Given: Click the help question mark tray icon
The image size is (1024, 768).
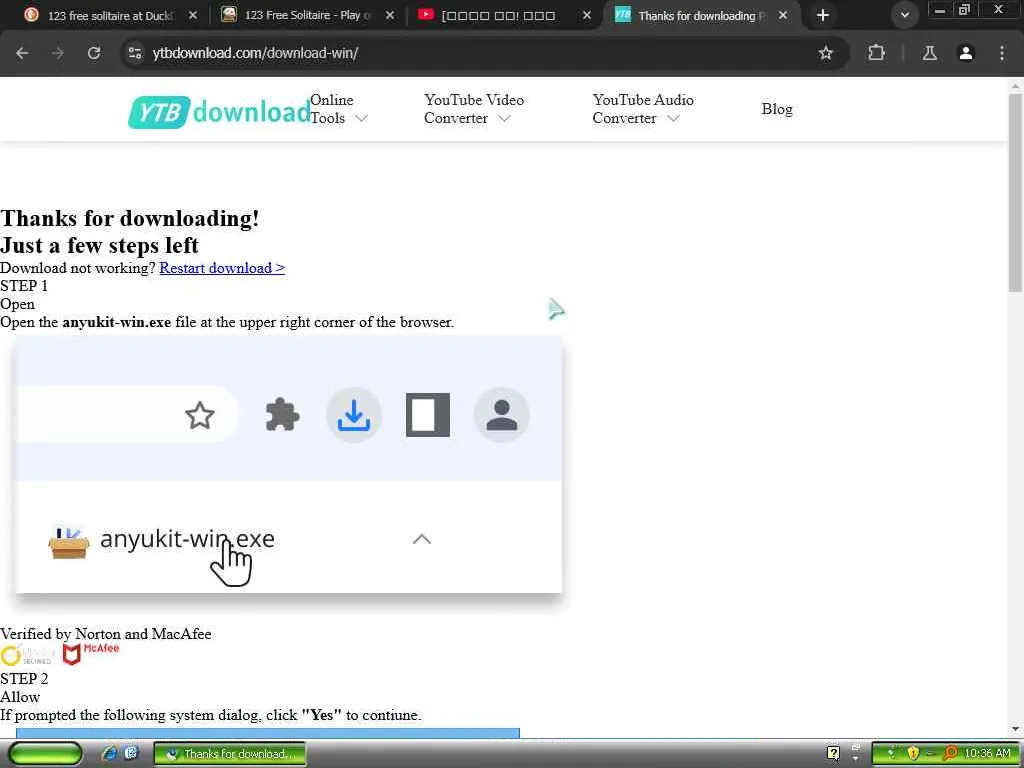Looking at the screenshot, I should [x=833, y=754].
